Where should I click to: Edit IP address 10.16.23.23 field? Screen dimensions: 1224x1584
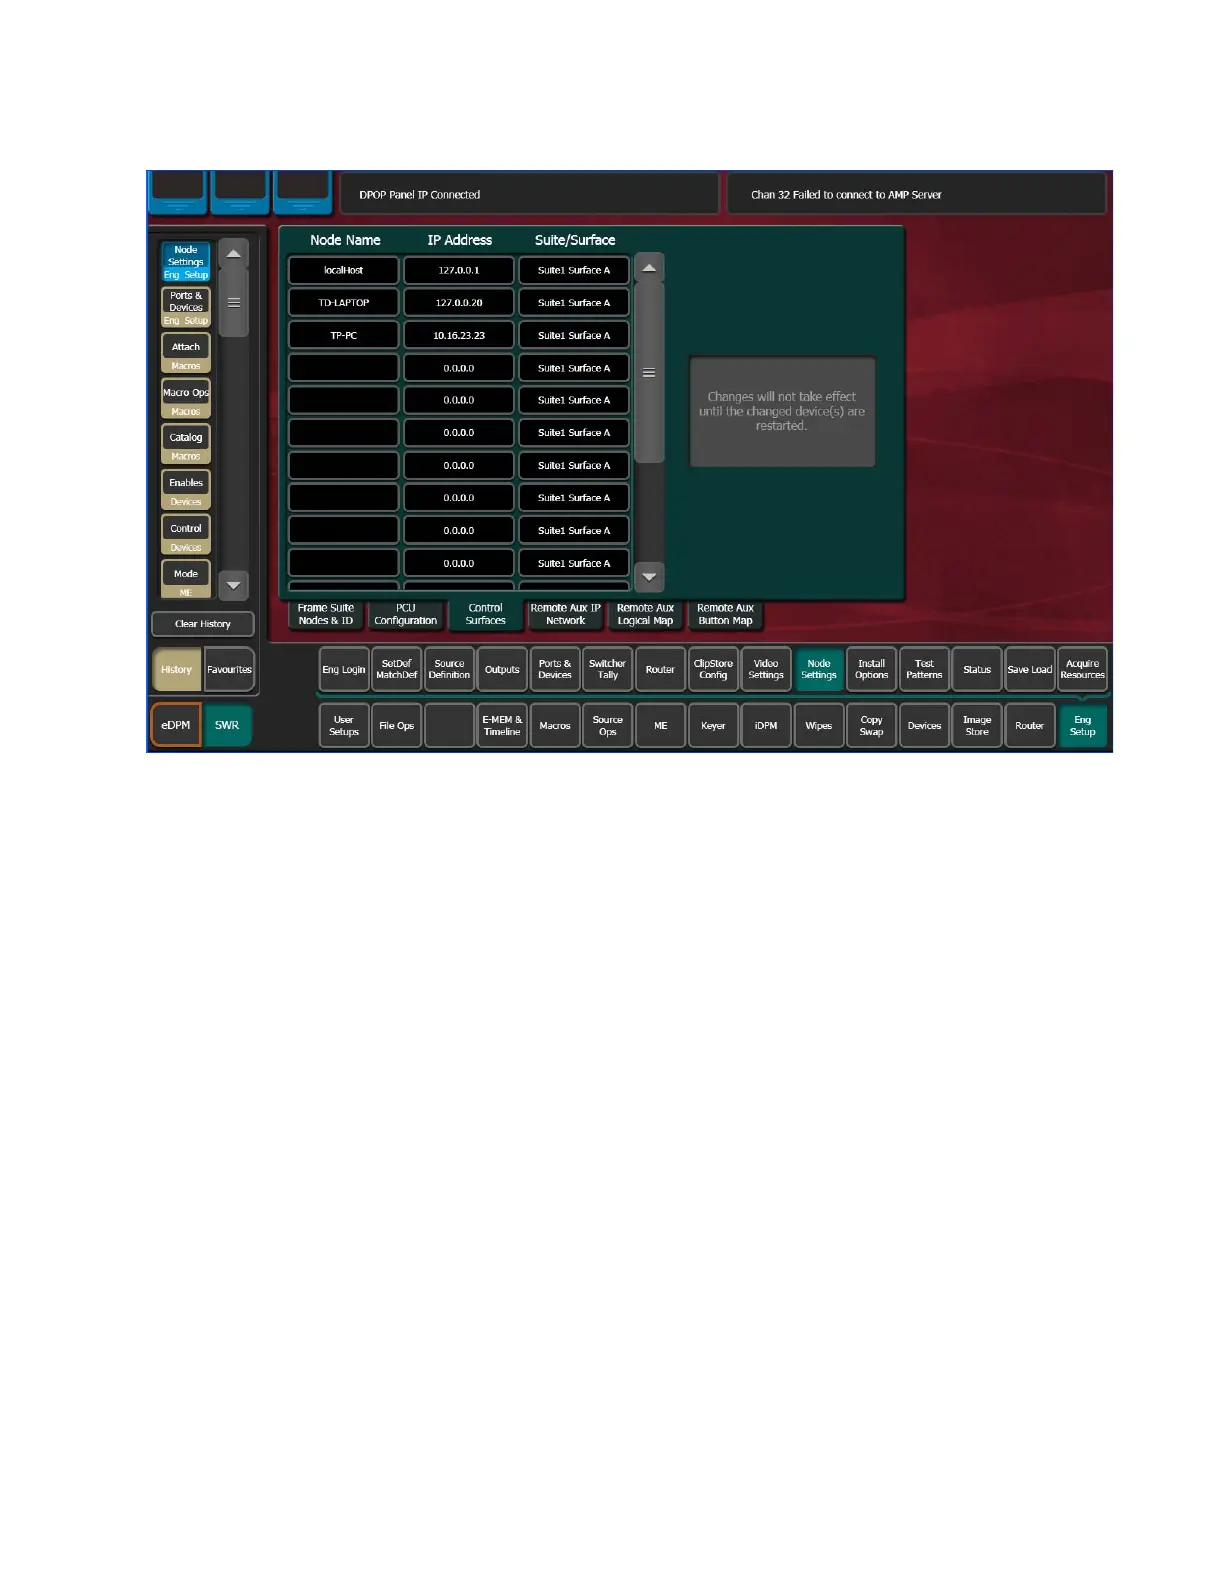click(x=459, y=335)
